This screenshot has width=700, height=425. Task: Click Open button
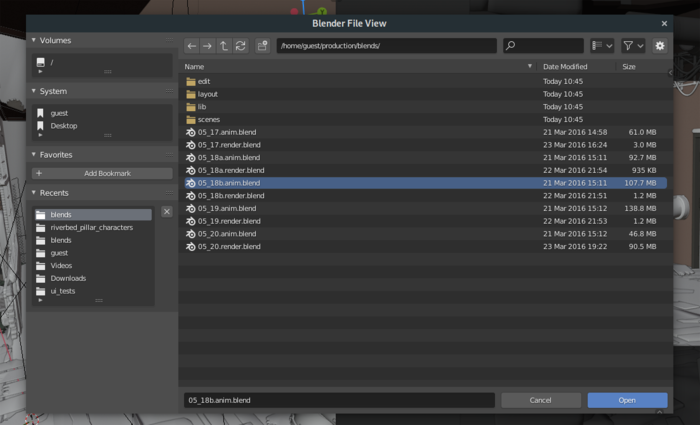click(x=627, y=400)
